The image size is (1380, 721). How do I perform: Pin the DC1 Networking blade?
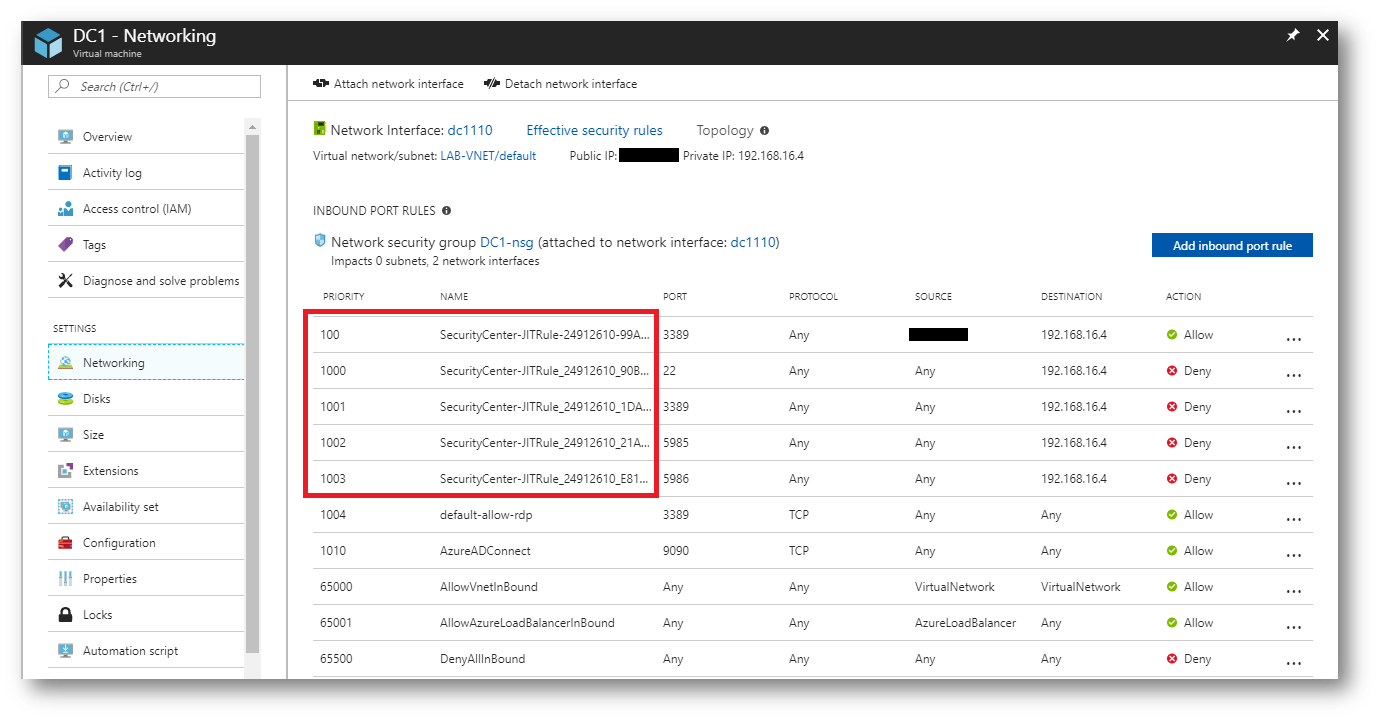(1292, 35)
